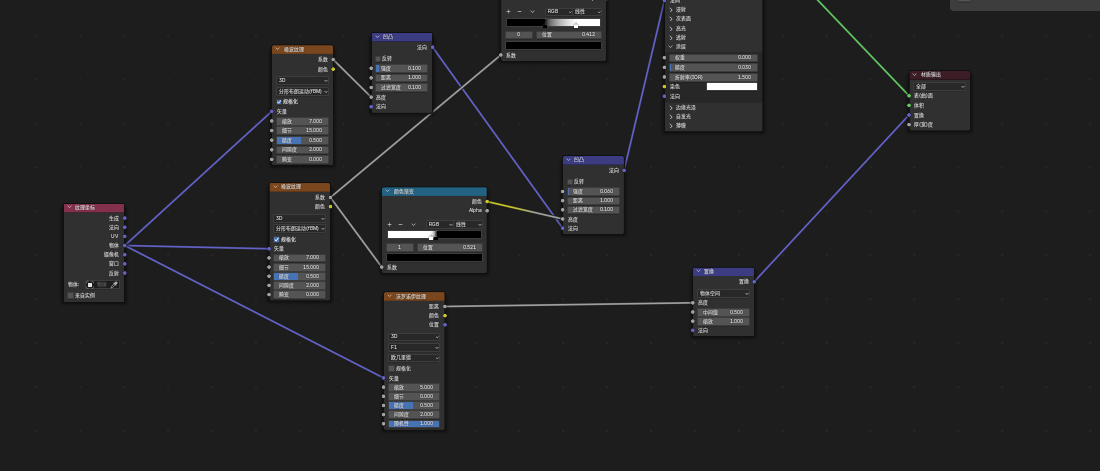Expand the Emission (自发光) panel in Principled BSDF
This screenshot has height=471, width=1100.
[x=685, y=117]
